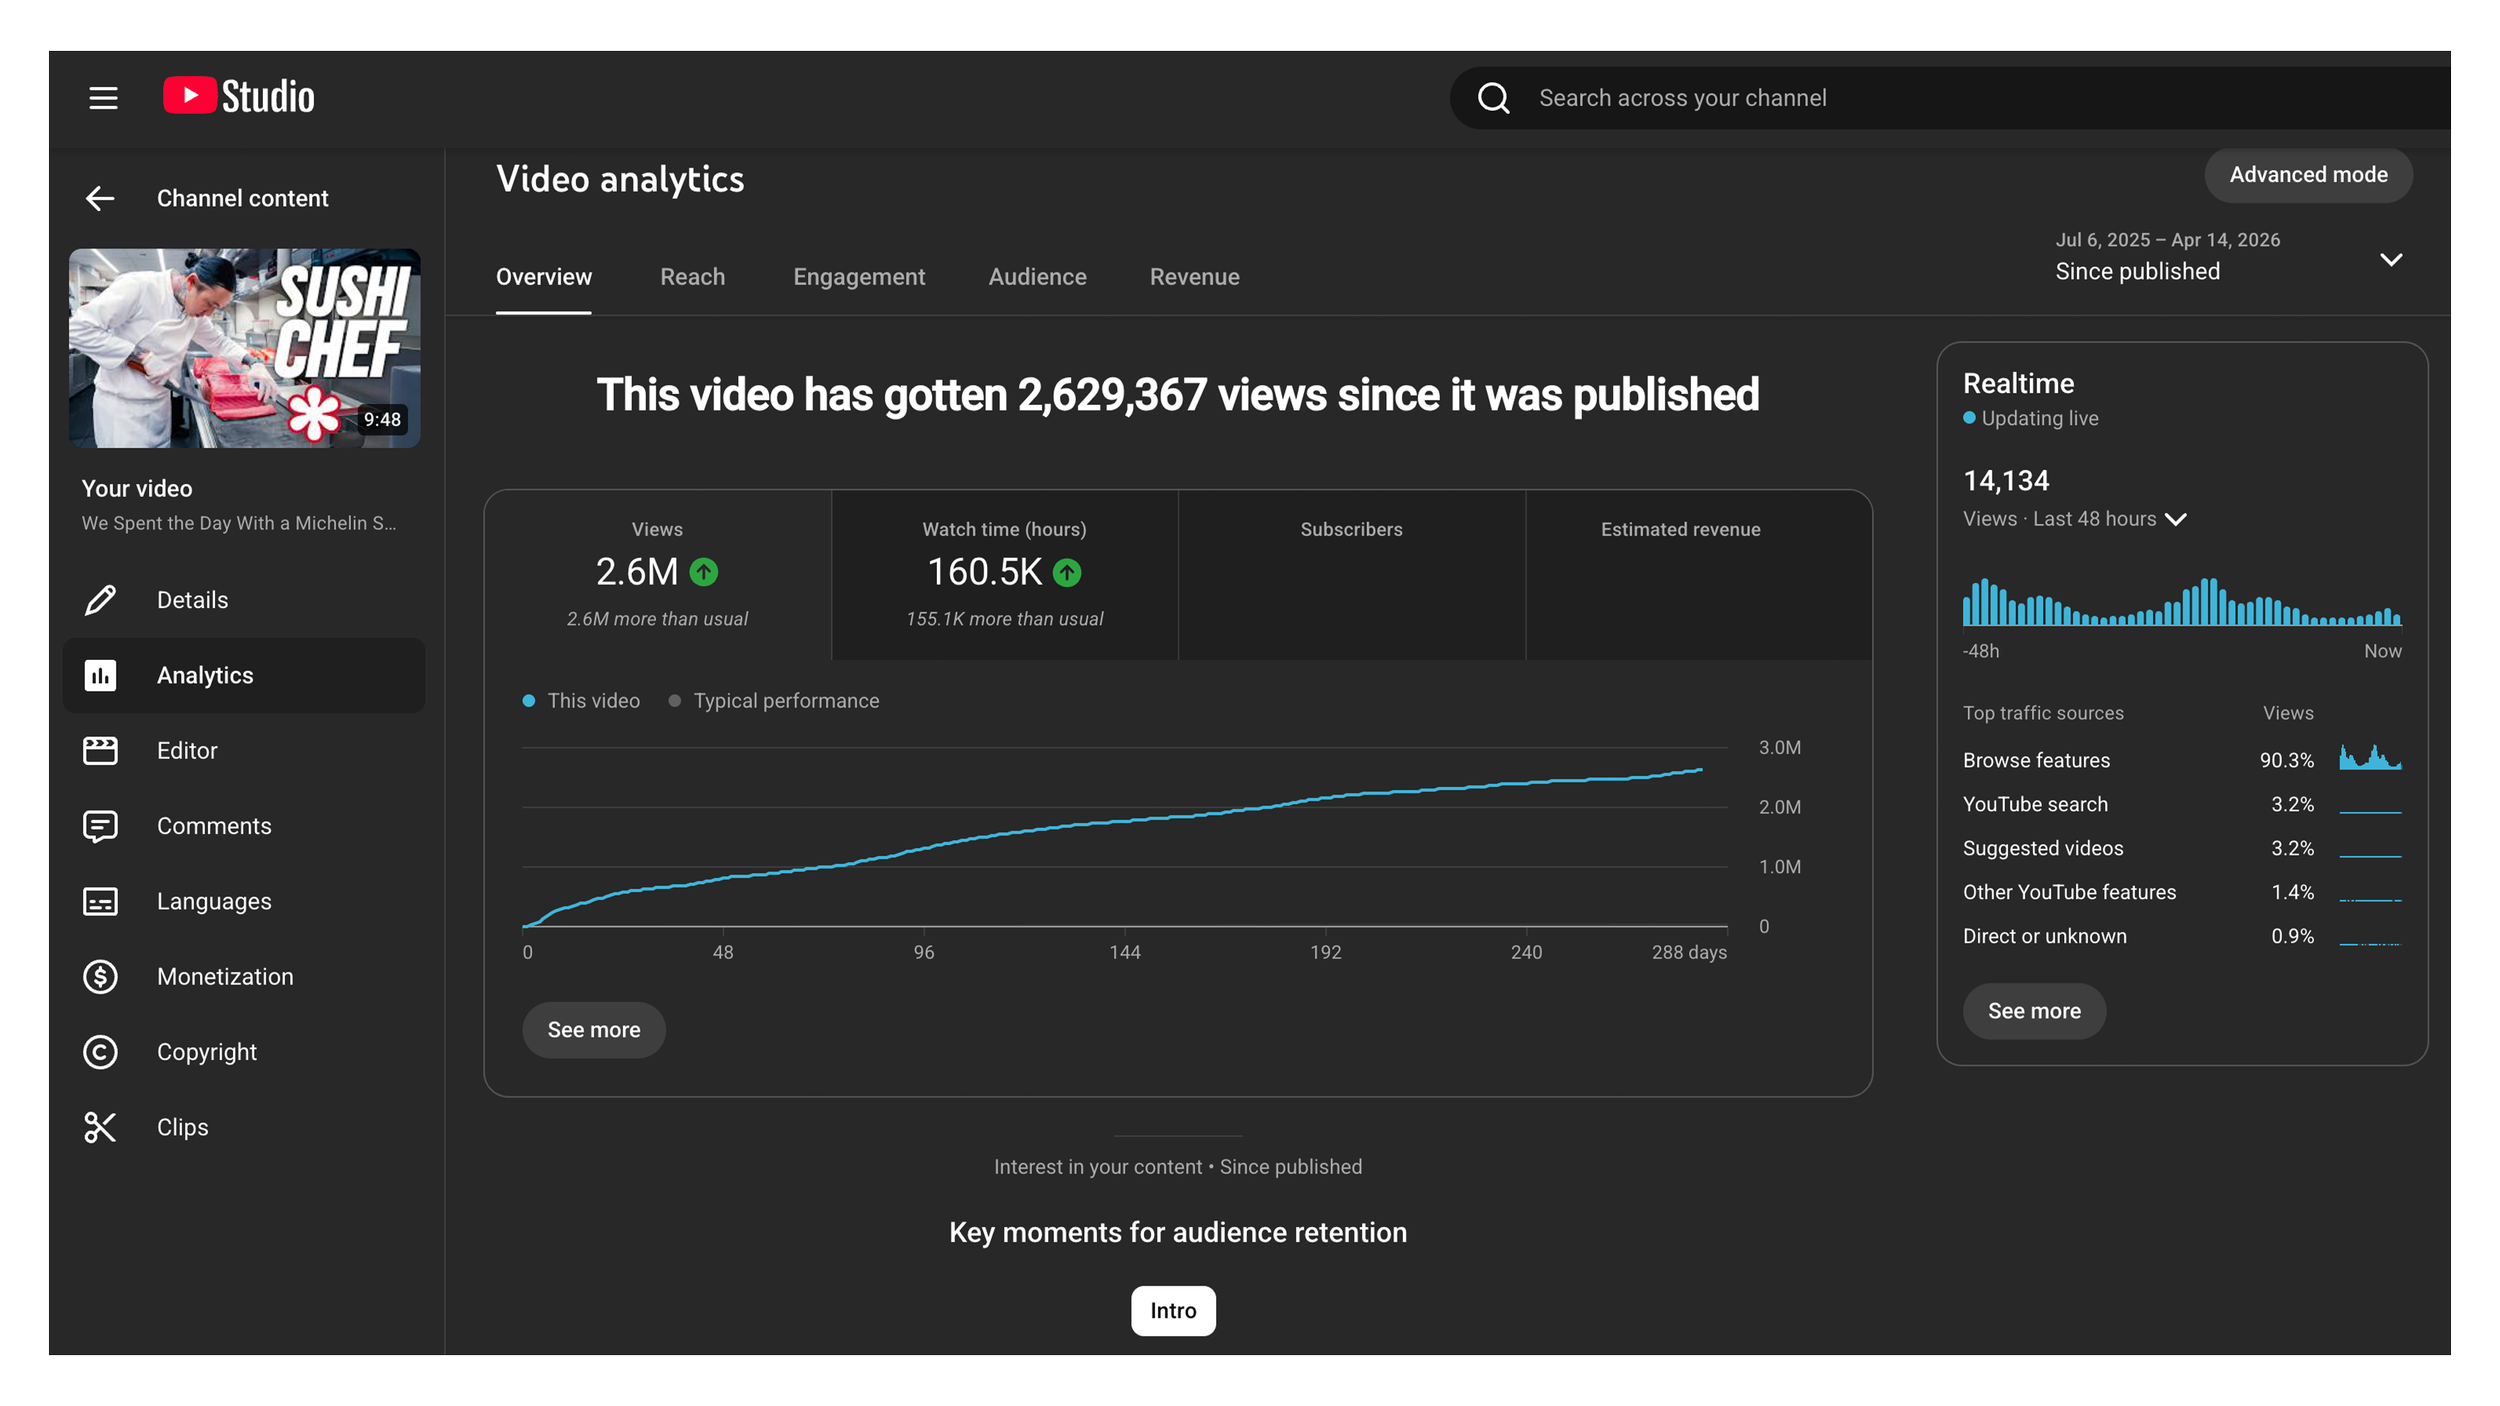This screenshot has width=2500, height=1406.
Task: Click See more under Realtime panel
Action: tap(2033, 1011)
